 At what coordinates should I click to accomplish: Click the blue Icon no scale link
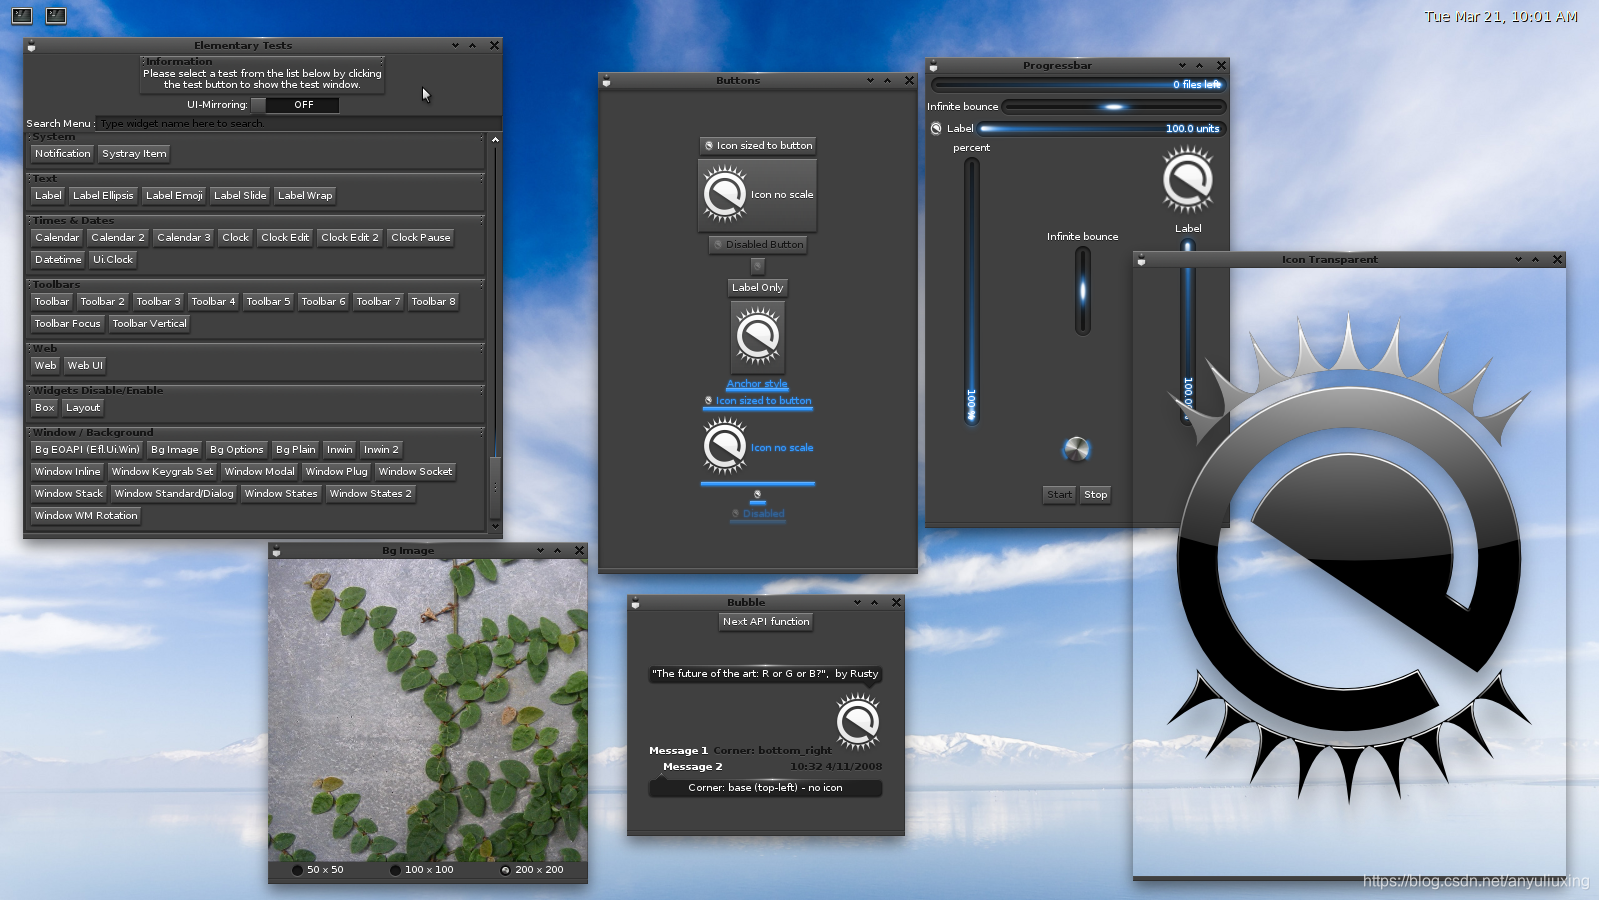pos(758,448)
